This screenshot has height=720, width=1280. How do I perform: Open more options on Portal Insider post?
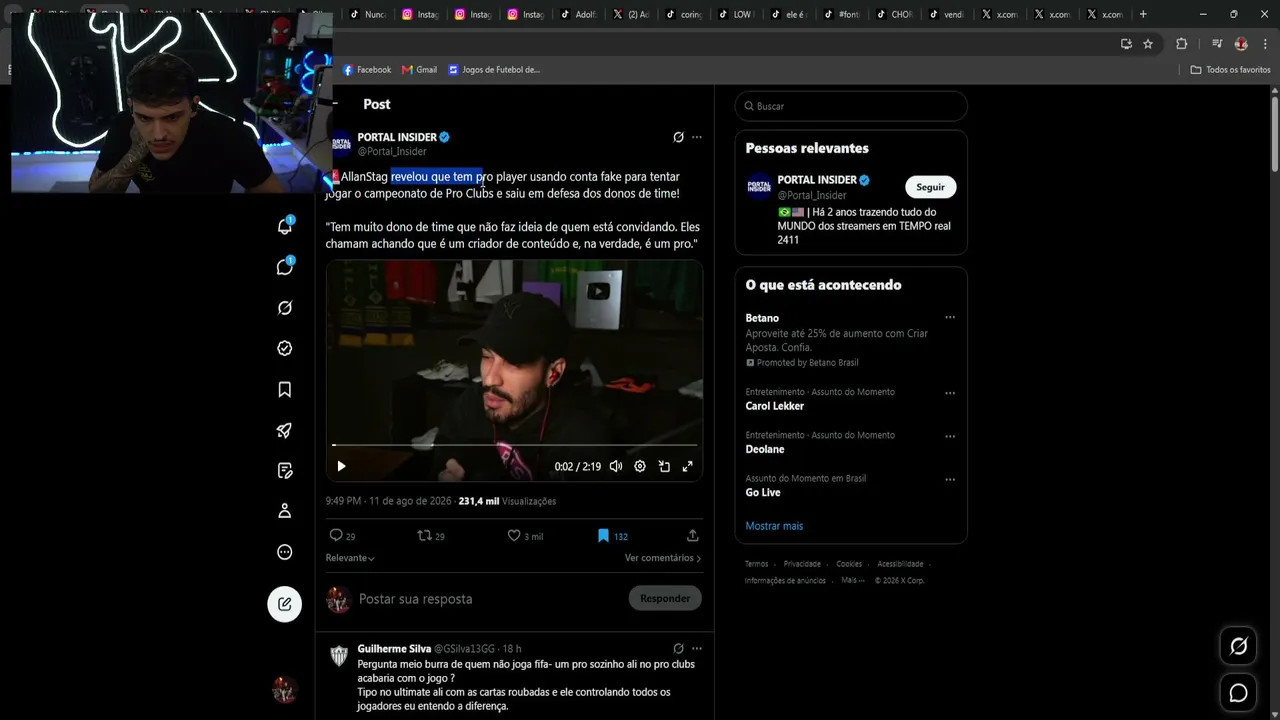697,137
